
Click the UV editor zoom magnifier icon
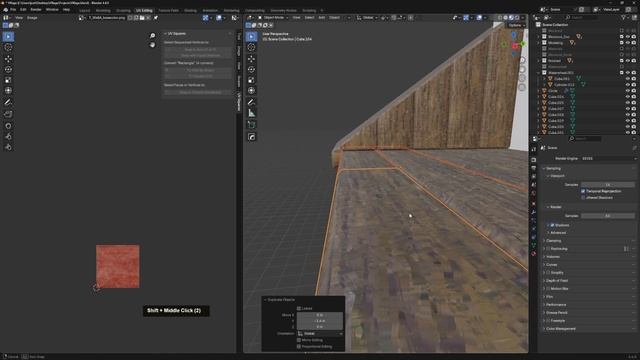click(153, 36)
